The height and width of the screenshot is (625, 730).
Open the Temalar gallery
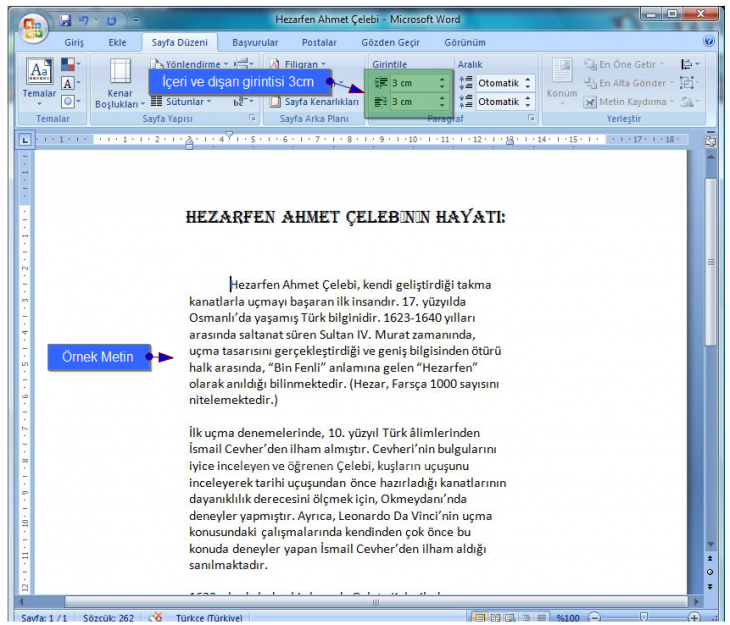point(39,82)
